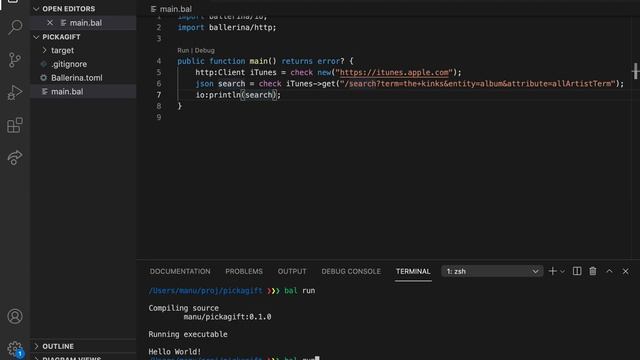
Task: Click the 'public function main()' signature
Action: tap(227, 61)
